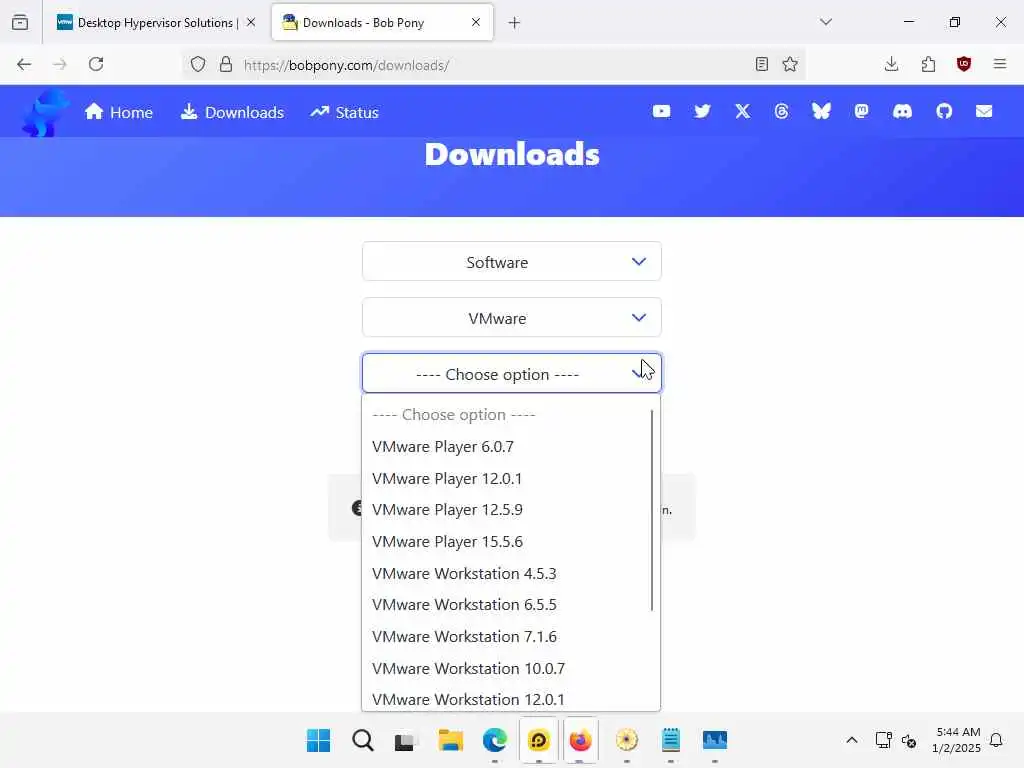Open Windows taskbar search

coord(362,741)
